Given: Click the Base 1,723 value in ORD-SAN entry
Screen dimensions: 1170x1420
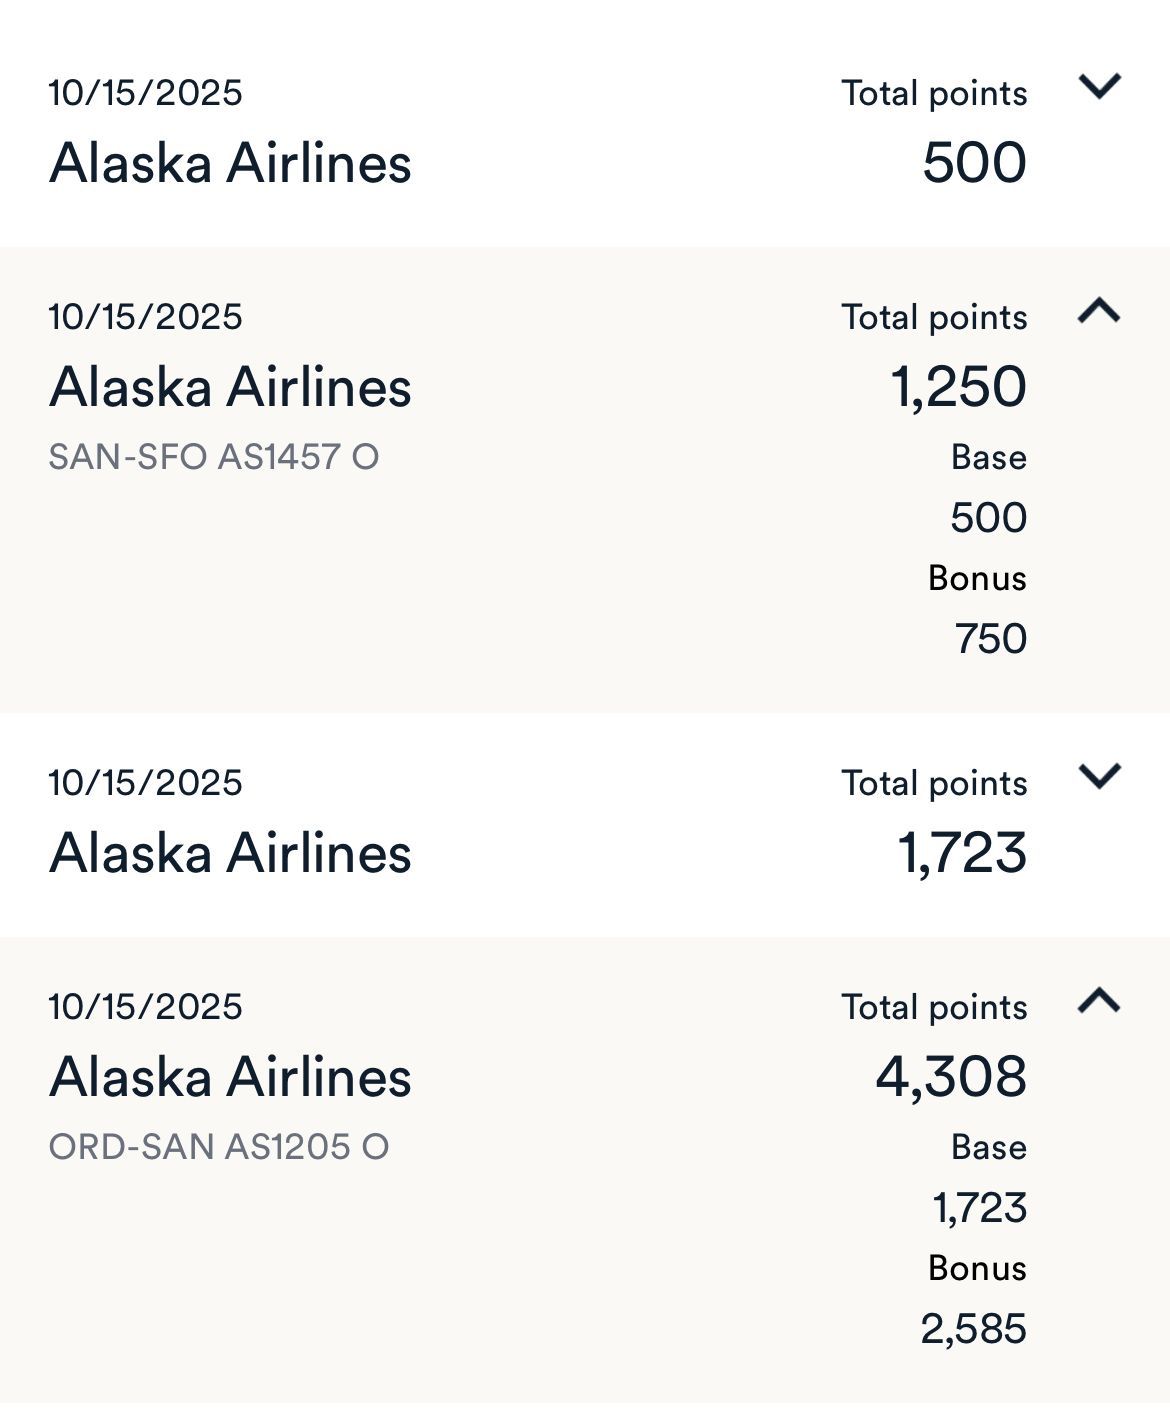Looking at the screenshot, I should pyautogui.click(x=980, y=1208).
